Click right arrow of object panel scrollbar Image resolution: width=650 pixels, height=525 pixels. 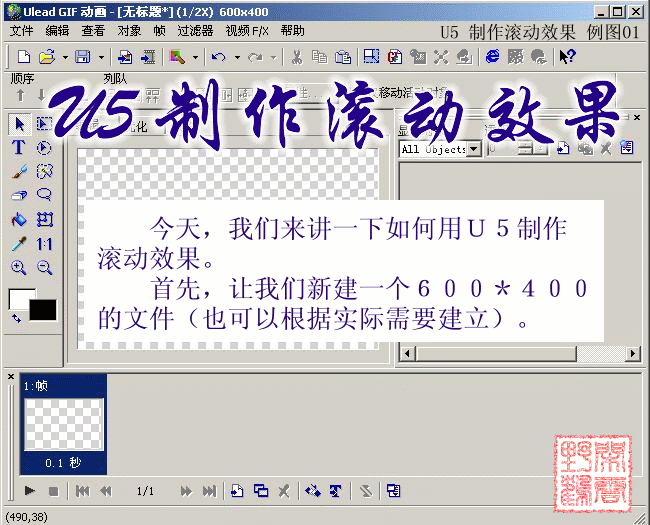(633, 354)
